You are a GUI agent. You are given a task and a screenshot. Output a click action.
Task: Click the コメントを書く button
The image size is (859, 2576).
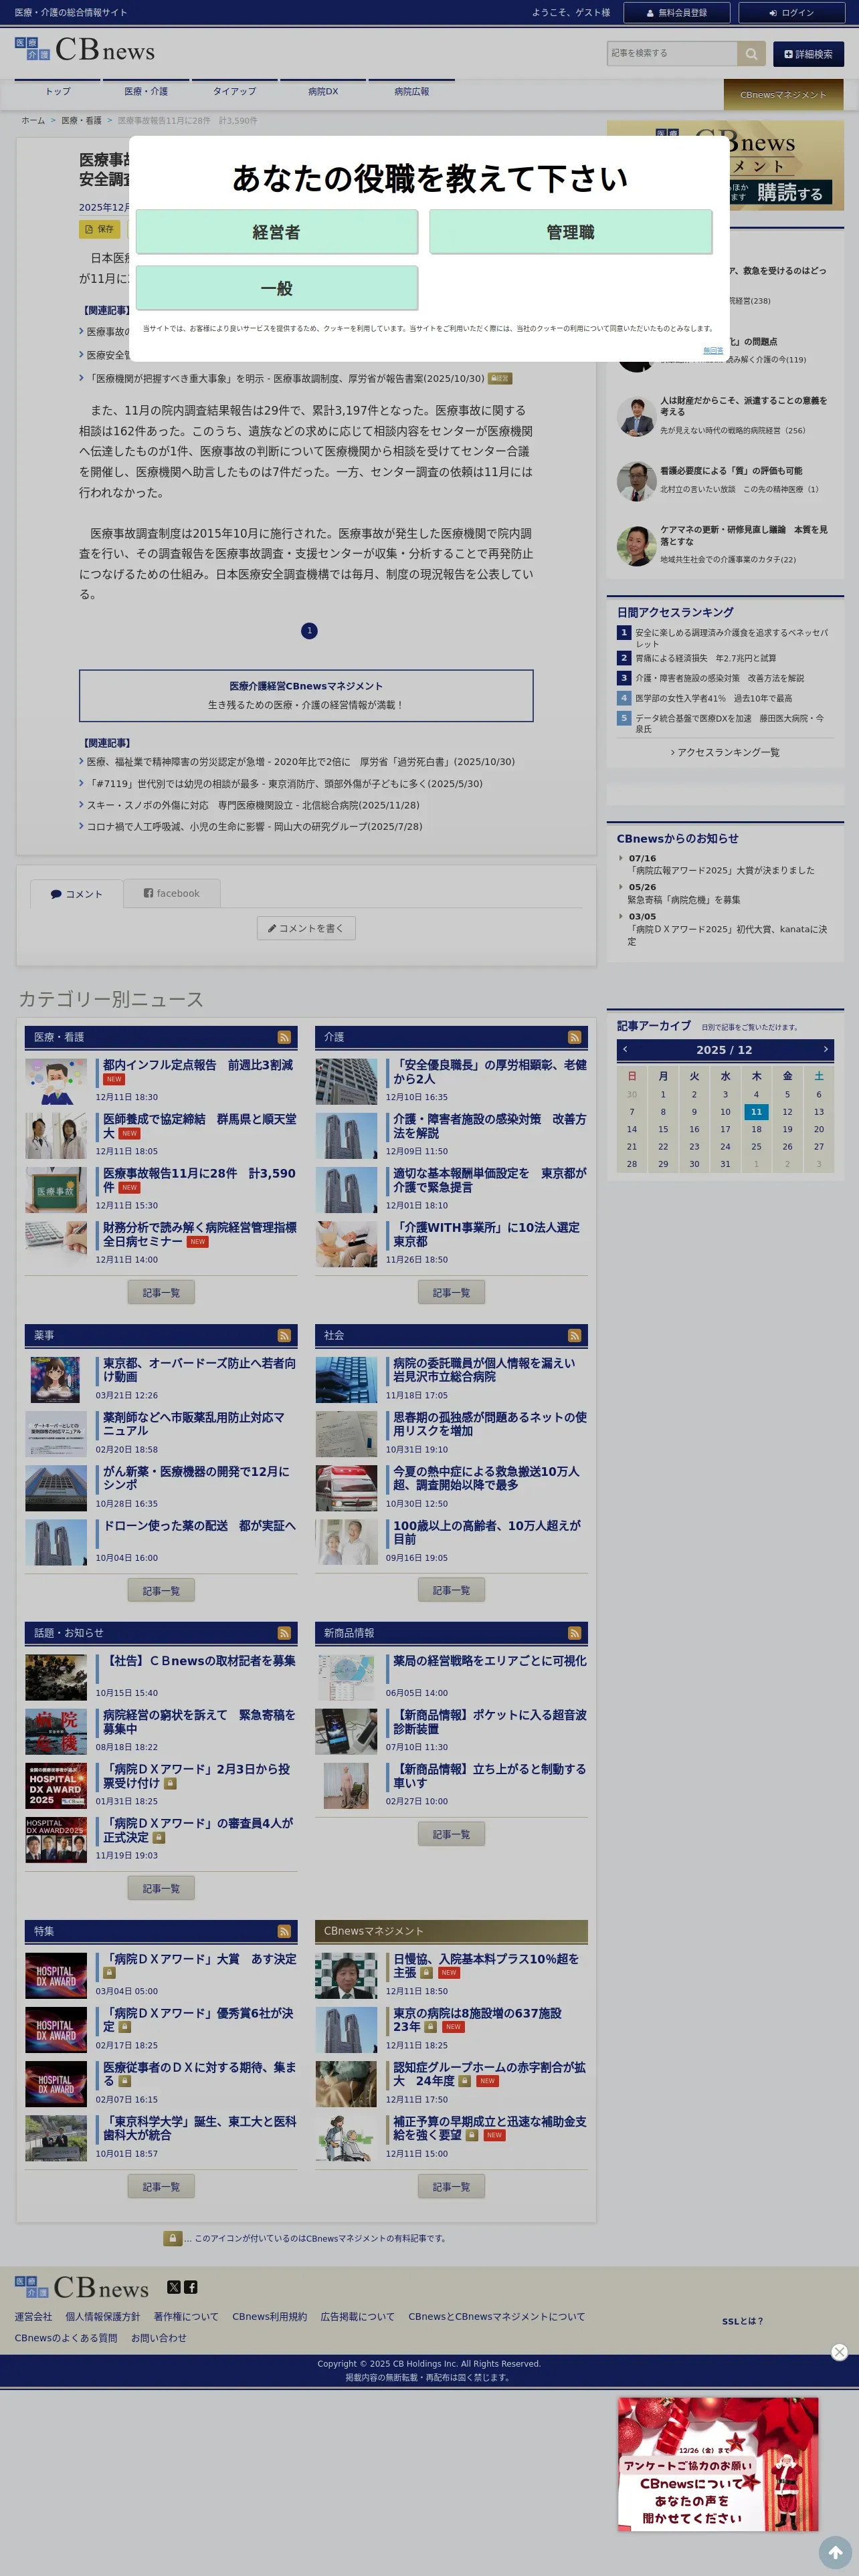(x=306, y=928)
